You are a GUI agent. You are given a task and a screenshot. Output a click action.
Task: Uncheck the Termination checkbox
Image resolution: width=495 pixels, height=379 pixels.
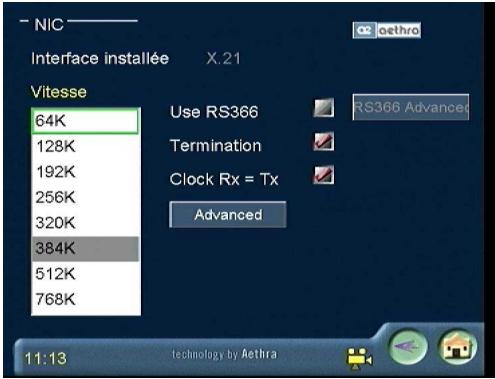[x=324, y=141]
